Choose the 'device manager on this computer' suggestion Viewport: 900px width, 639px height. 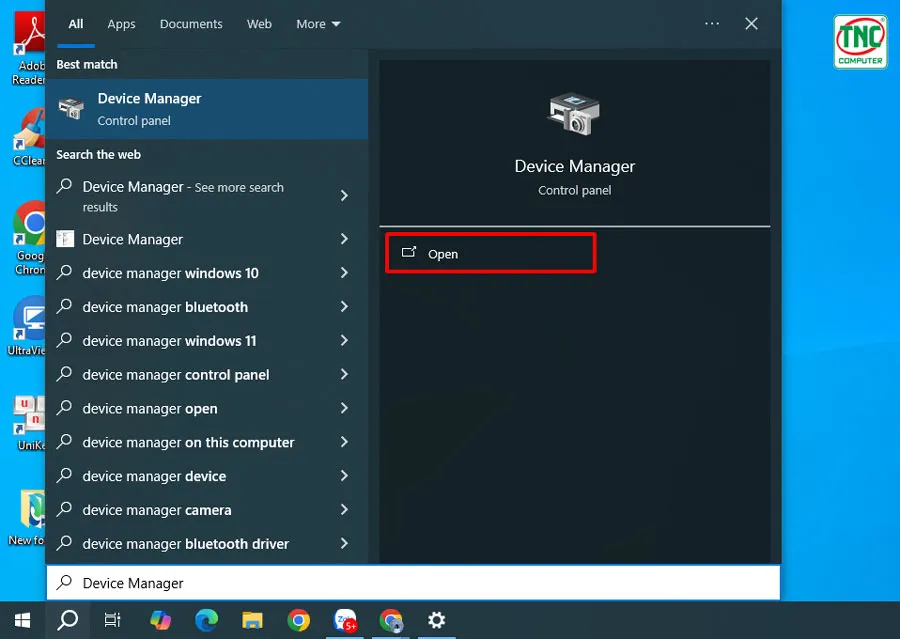click(x=188, y=443)
